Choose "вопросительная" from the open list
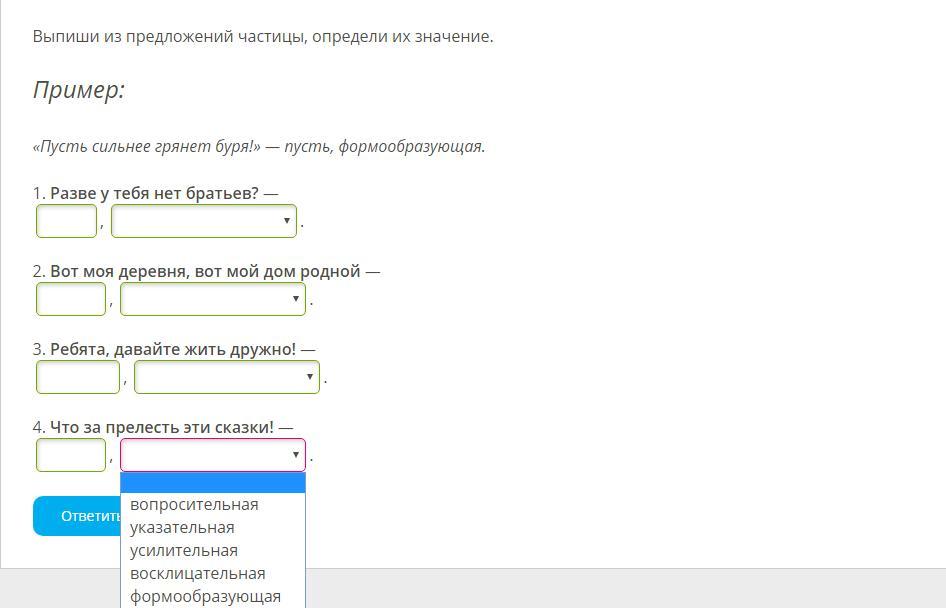 194,505
